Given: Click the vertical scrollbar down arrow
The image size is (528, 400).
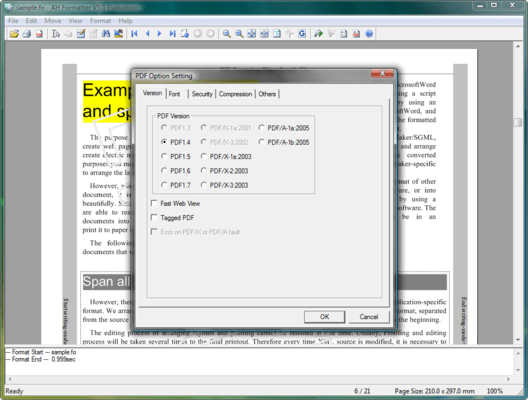Looking at the screenshot, I should [518, 339].
